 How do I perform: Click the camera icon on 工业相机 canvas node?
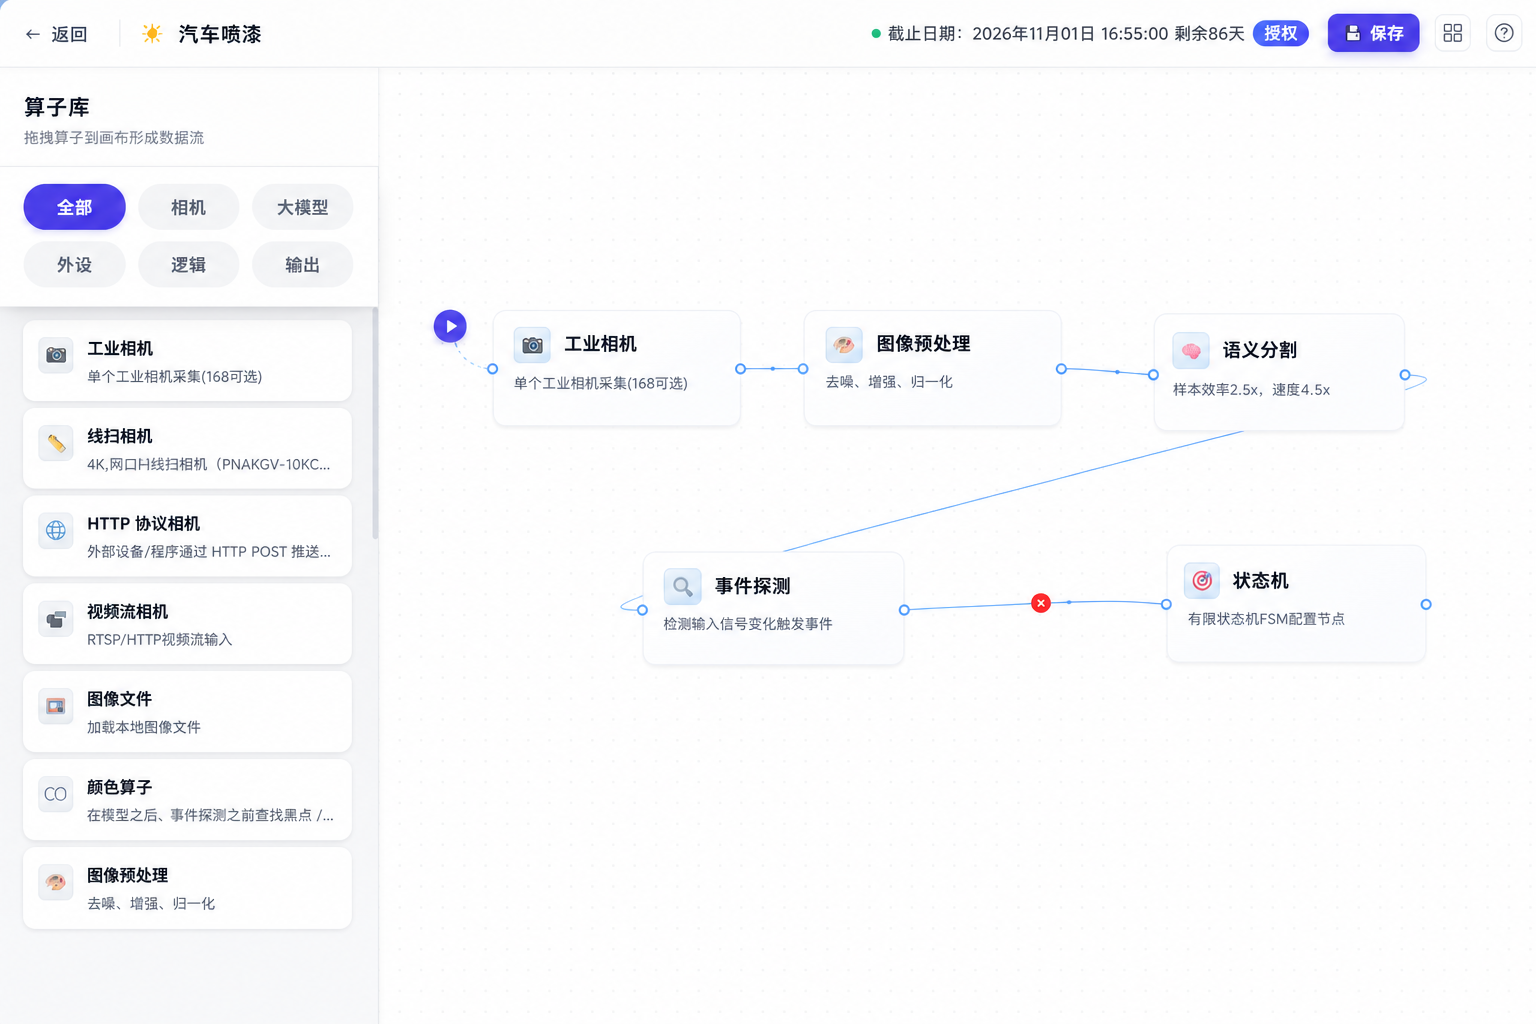click(532, 345)
